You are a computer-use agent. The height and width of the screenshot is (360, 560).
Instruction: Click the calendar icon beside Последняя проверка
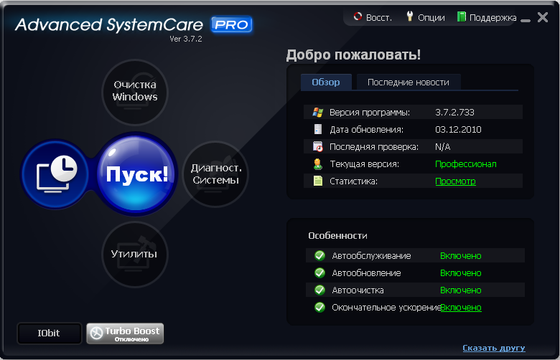(x=318, y=146)
